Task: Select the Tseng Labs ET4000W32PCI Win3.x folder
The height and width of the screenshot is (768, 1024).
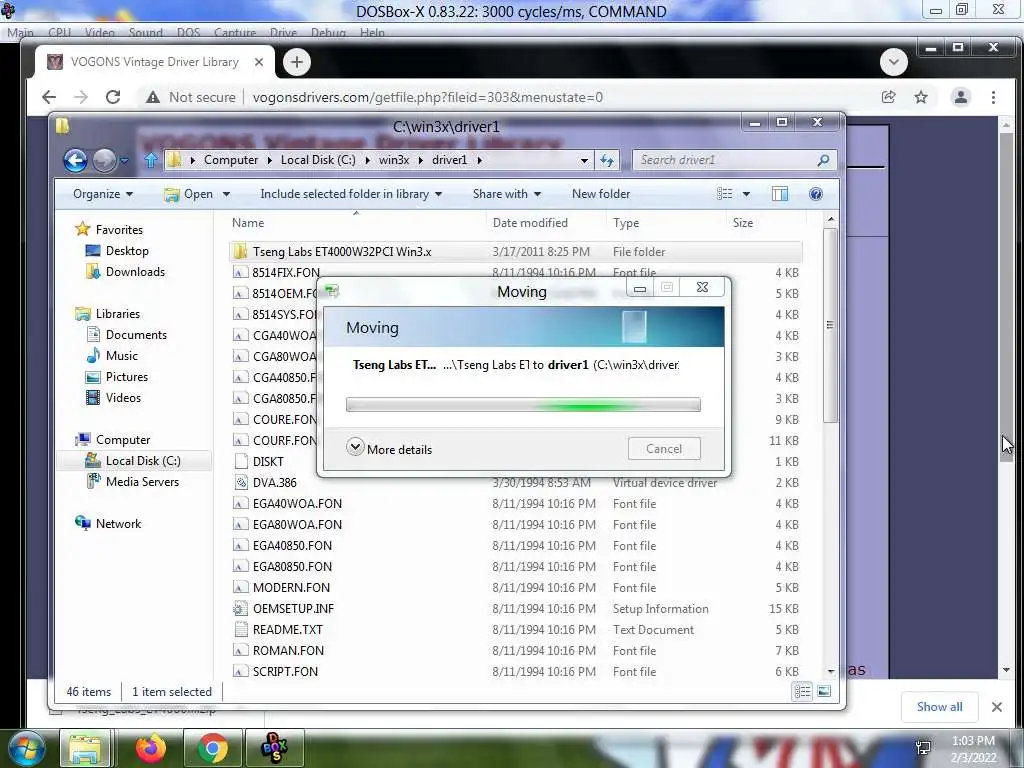Action: tap(515, 251)
